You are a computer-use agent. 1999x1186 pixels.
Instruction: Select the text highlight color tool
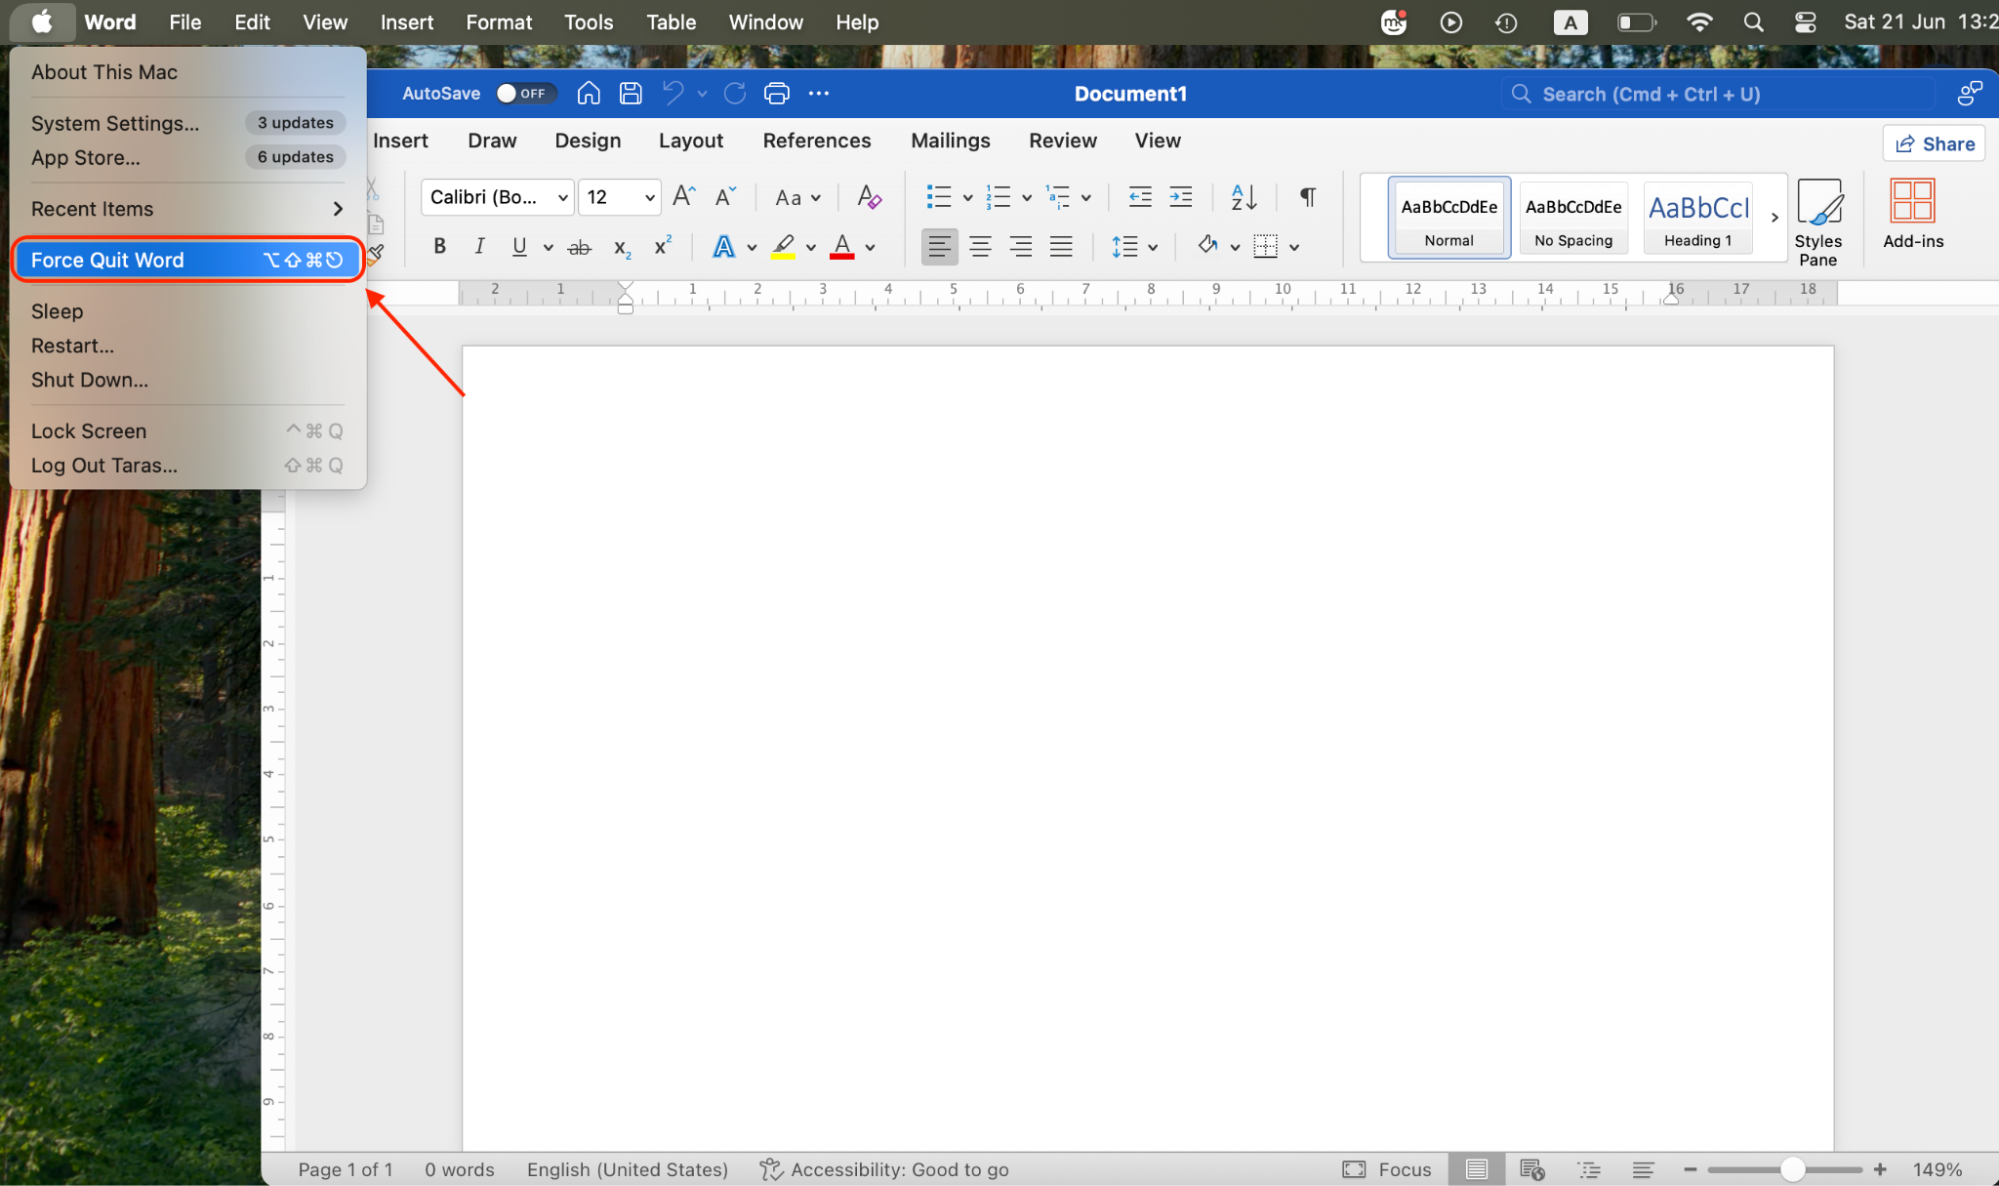click(x=784, y=246)
